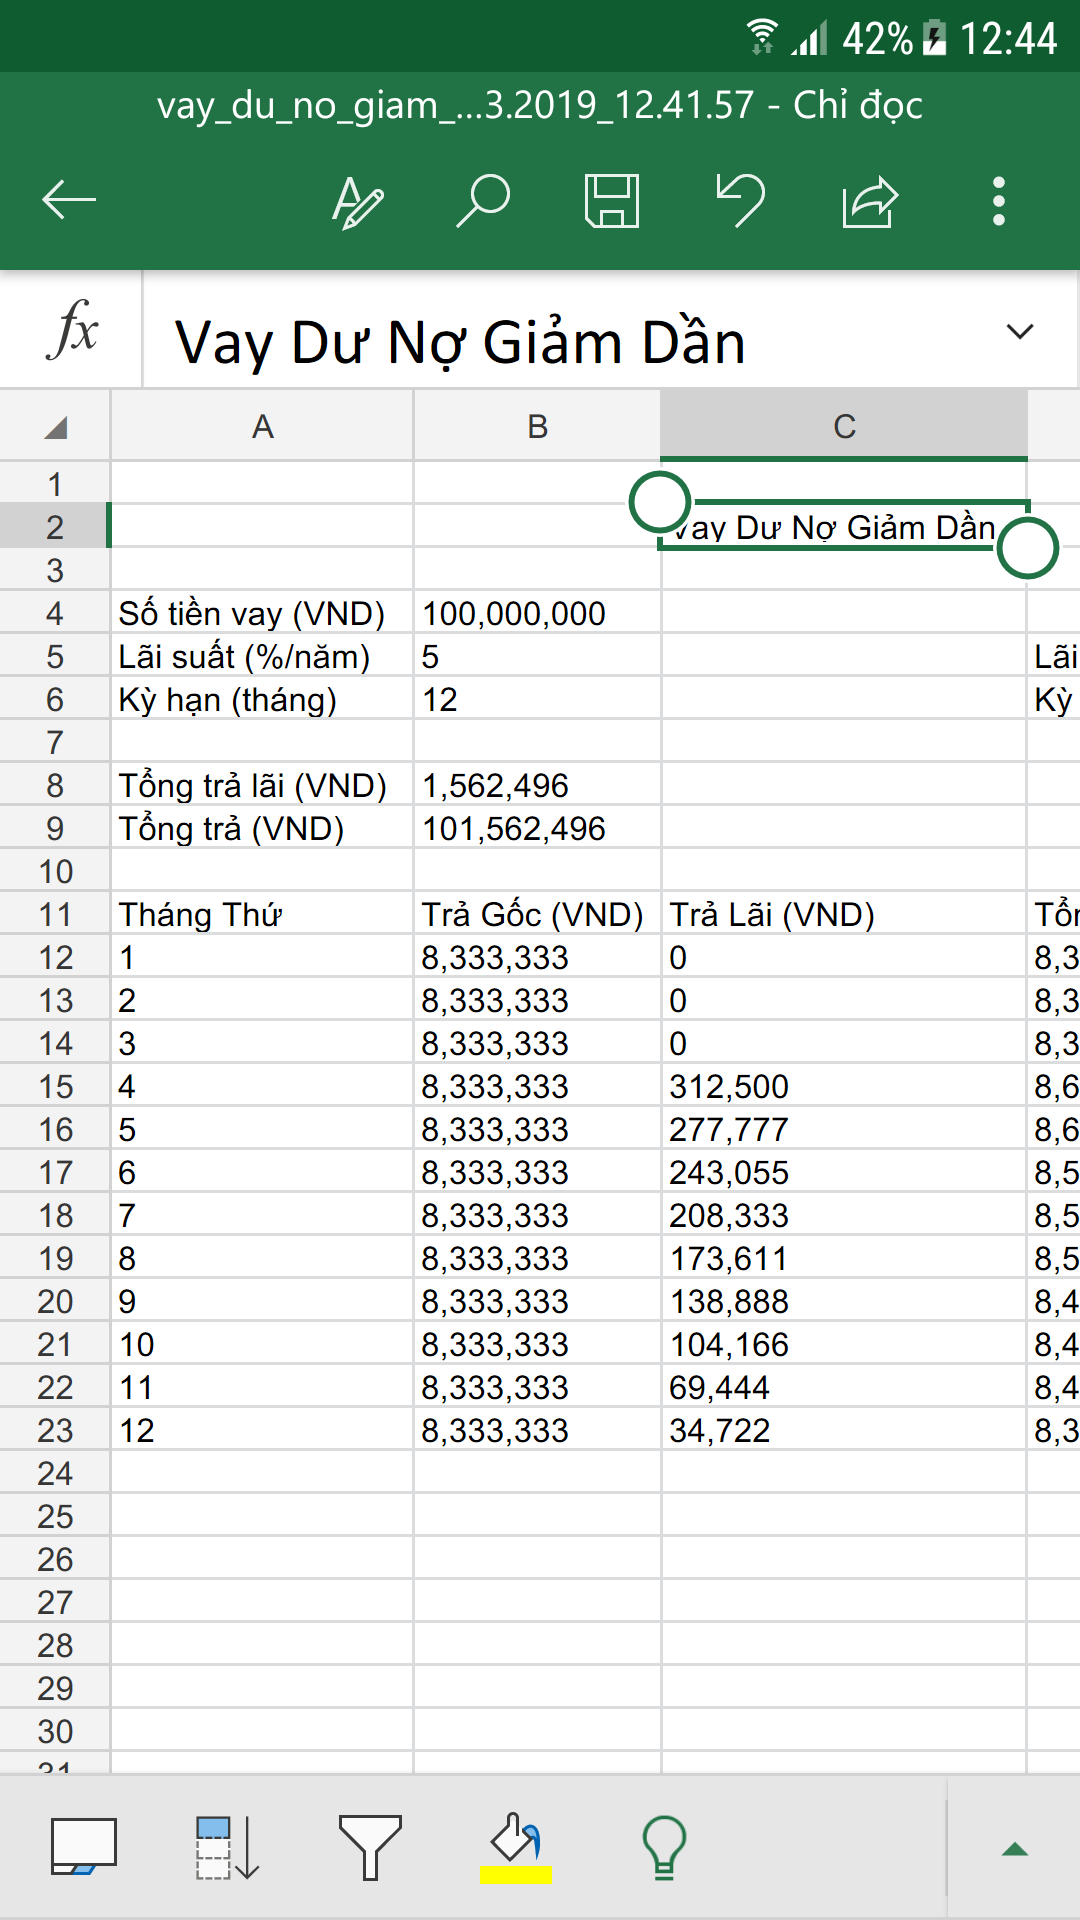The height and width of the screenshot is (1920, 1080).
Task: Open the sort rows icon
Action: tap(227, 1848)
